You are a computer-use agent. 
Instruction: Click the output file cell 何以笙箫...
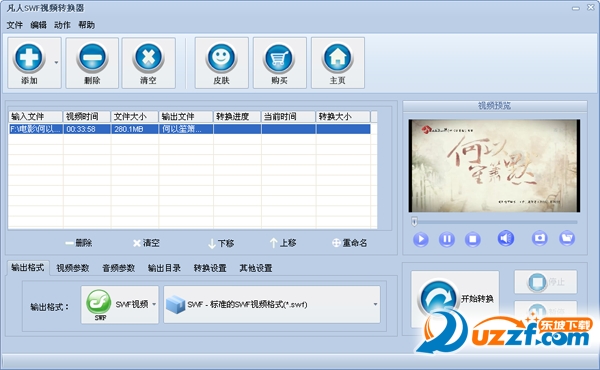click(186, 129)
